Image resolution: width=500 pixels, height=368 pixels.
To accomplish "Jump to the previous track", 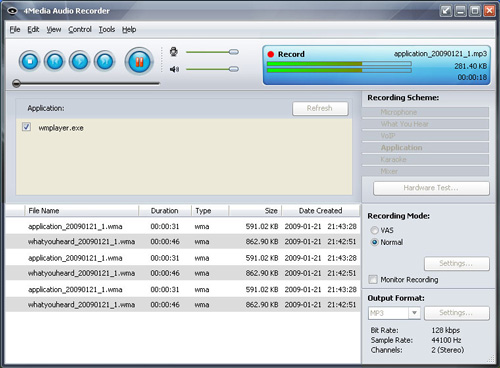I will (x=55, y=61).
